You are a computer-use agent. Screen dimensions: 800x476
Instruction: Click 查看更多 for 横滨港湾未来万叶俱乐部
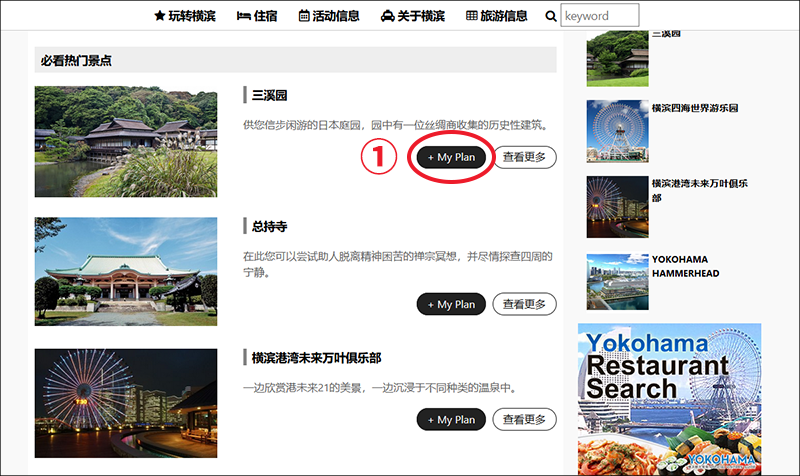tap(524, 420)
